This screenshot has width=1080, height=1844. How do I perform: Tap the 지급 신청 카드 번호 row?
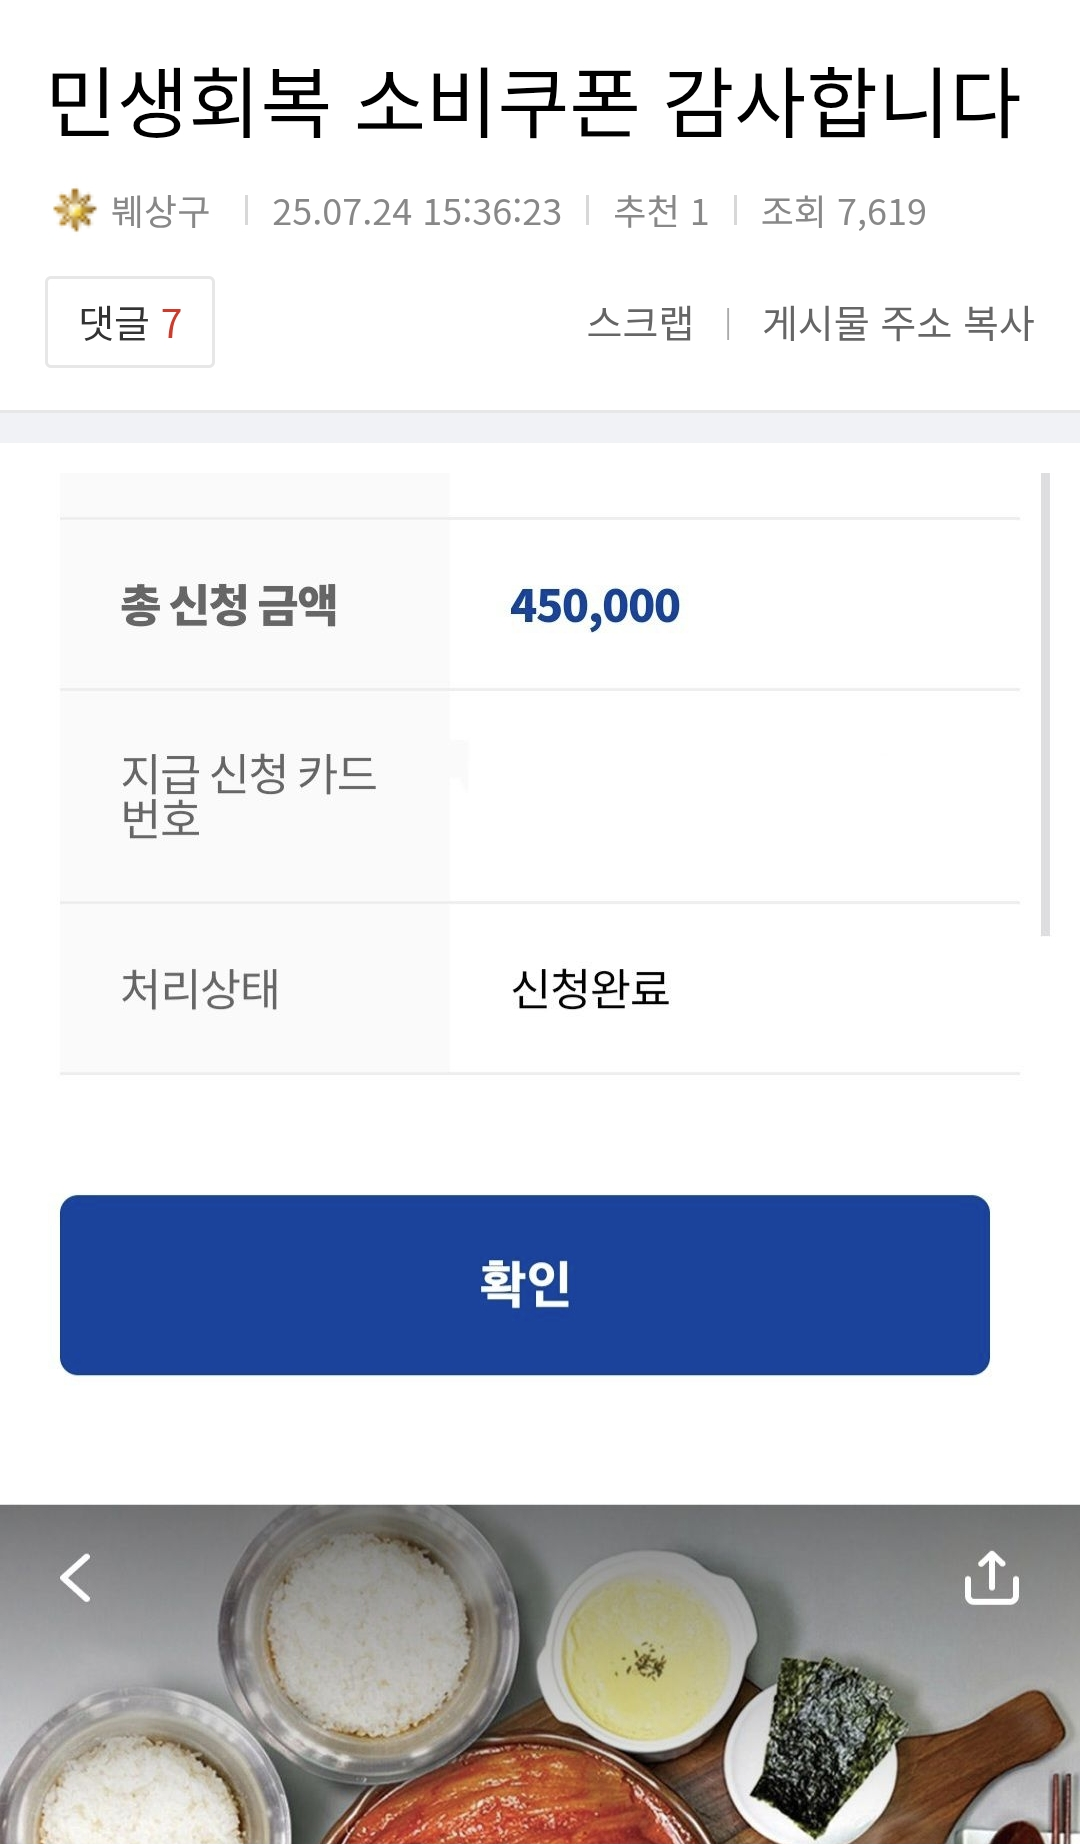tap(540, 797)
